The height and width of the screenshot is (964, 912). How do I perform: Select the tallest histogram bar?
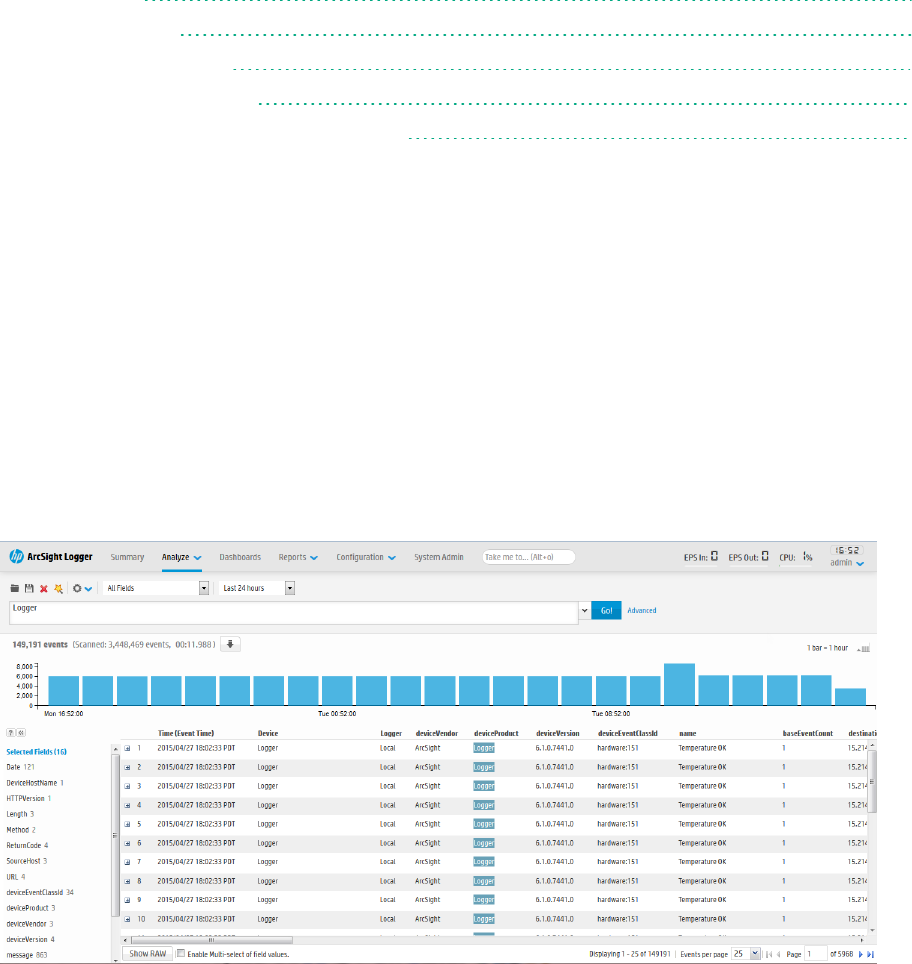coord(680,684)
